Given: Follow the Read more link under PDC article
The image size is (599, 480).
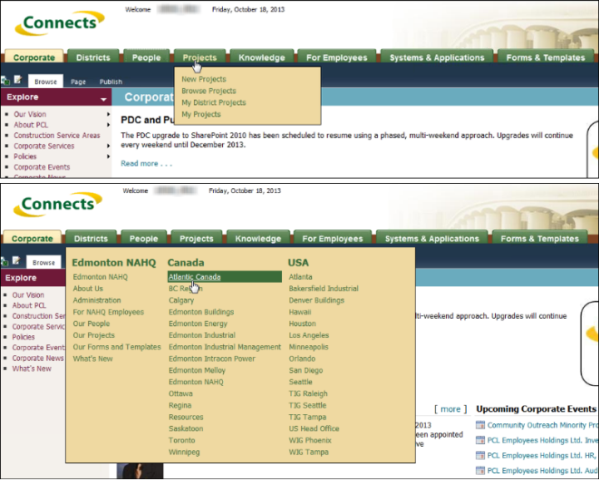Looking at the screenshot, I should pos(146,164).
